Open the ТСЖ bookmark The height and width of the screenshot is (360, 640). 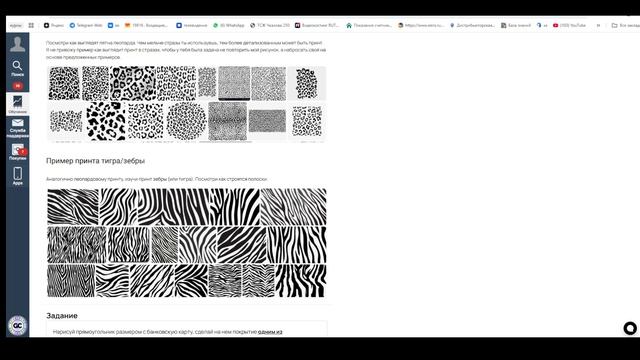[x=270, y=25]
